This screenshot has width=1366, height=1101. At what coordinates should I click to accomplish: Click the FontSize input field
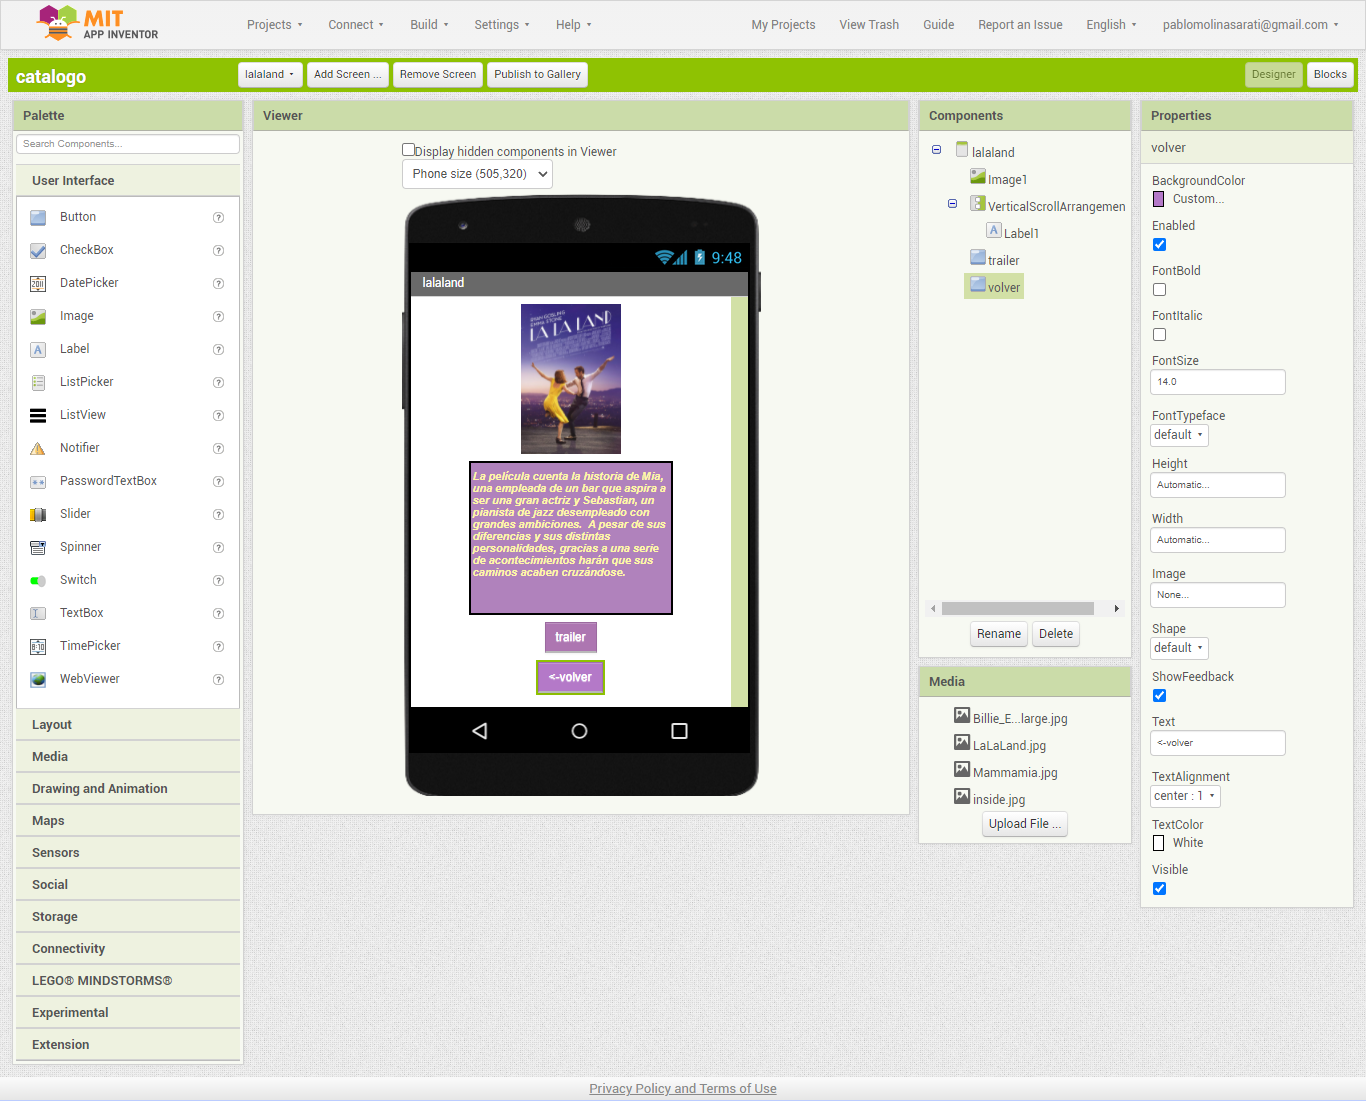(1218, 382)
